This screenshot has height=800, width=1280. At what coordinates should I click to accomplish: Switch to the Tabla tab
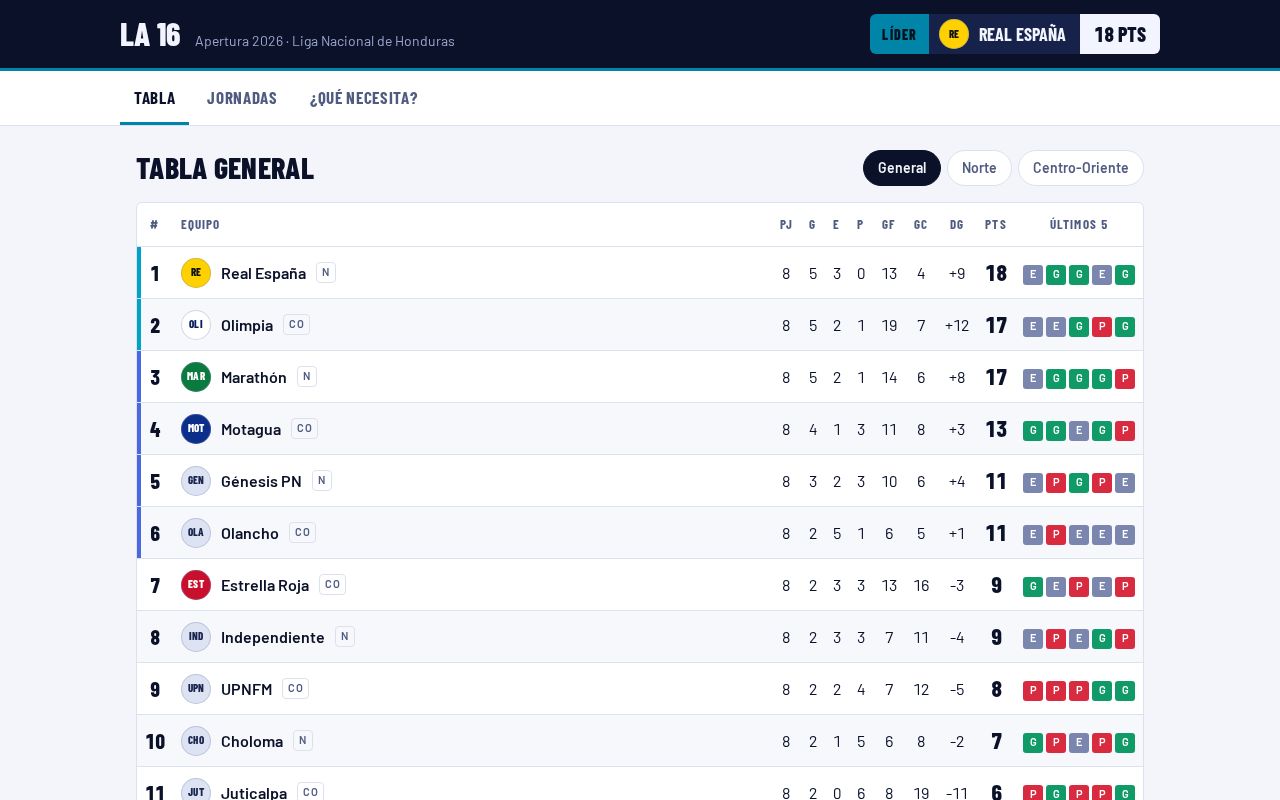pos(154,98)
